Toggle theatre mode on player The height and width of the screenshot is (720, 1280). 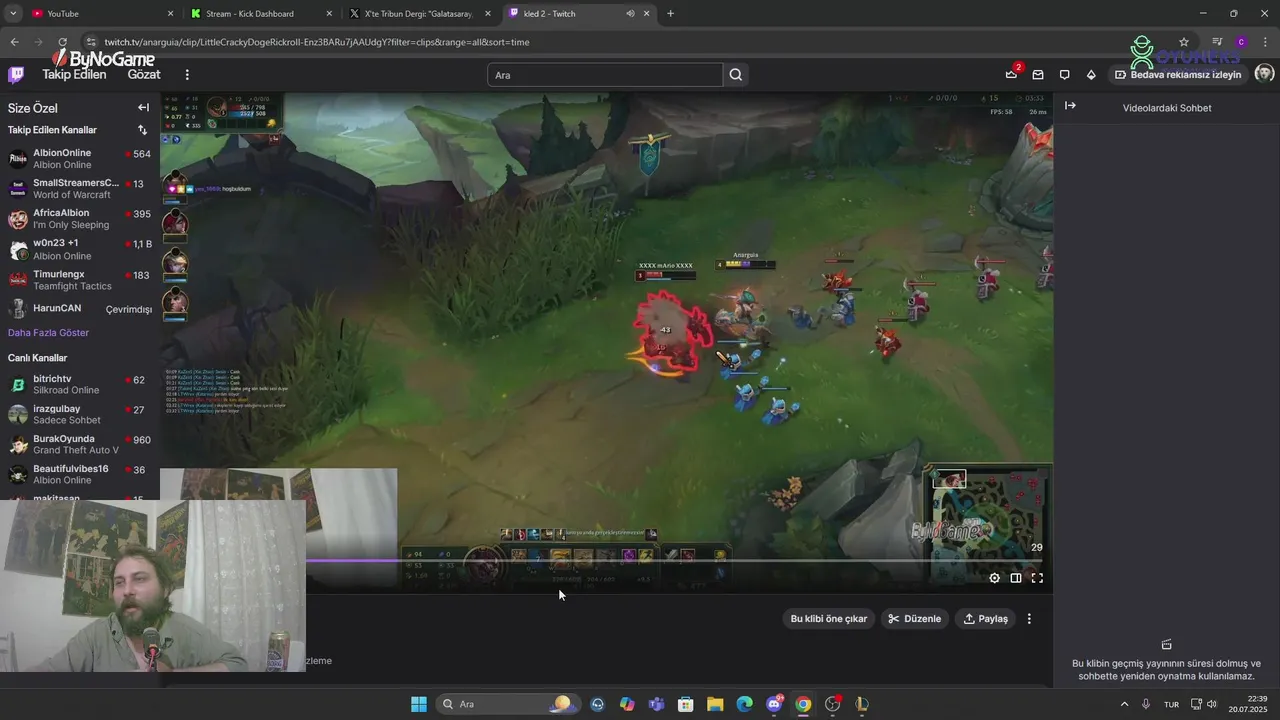(1016, 578)
